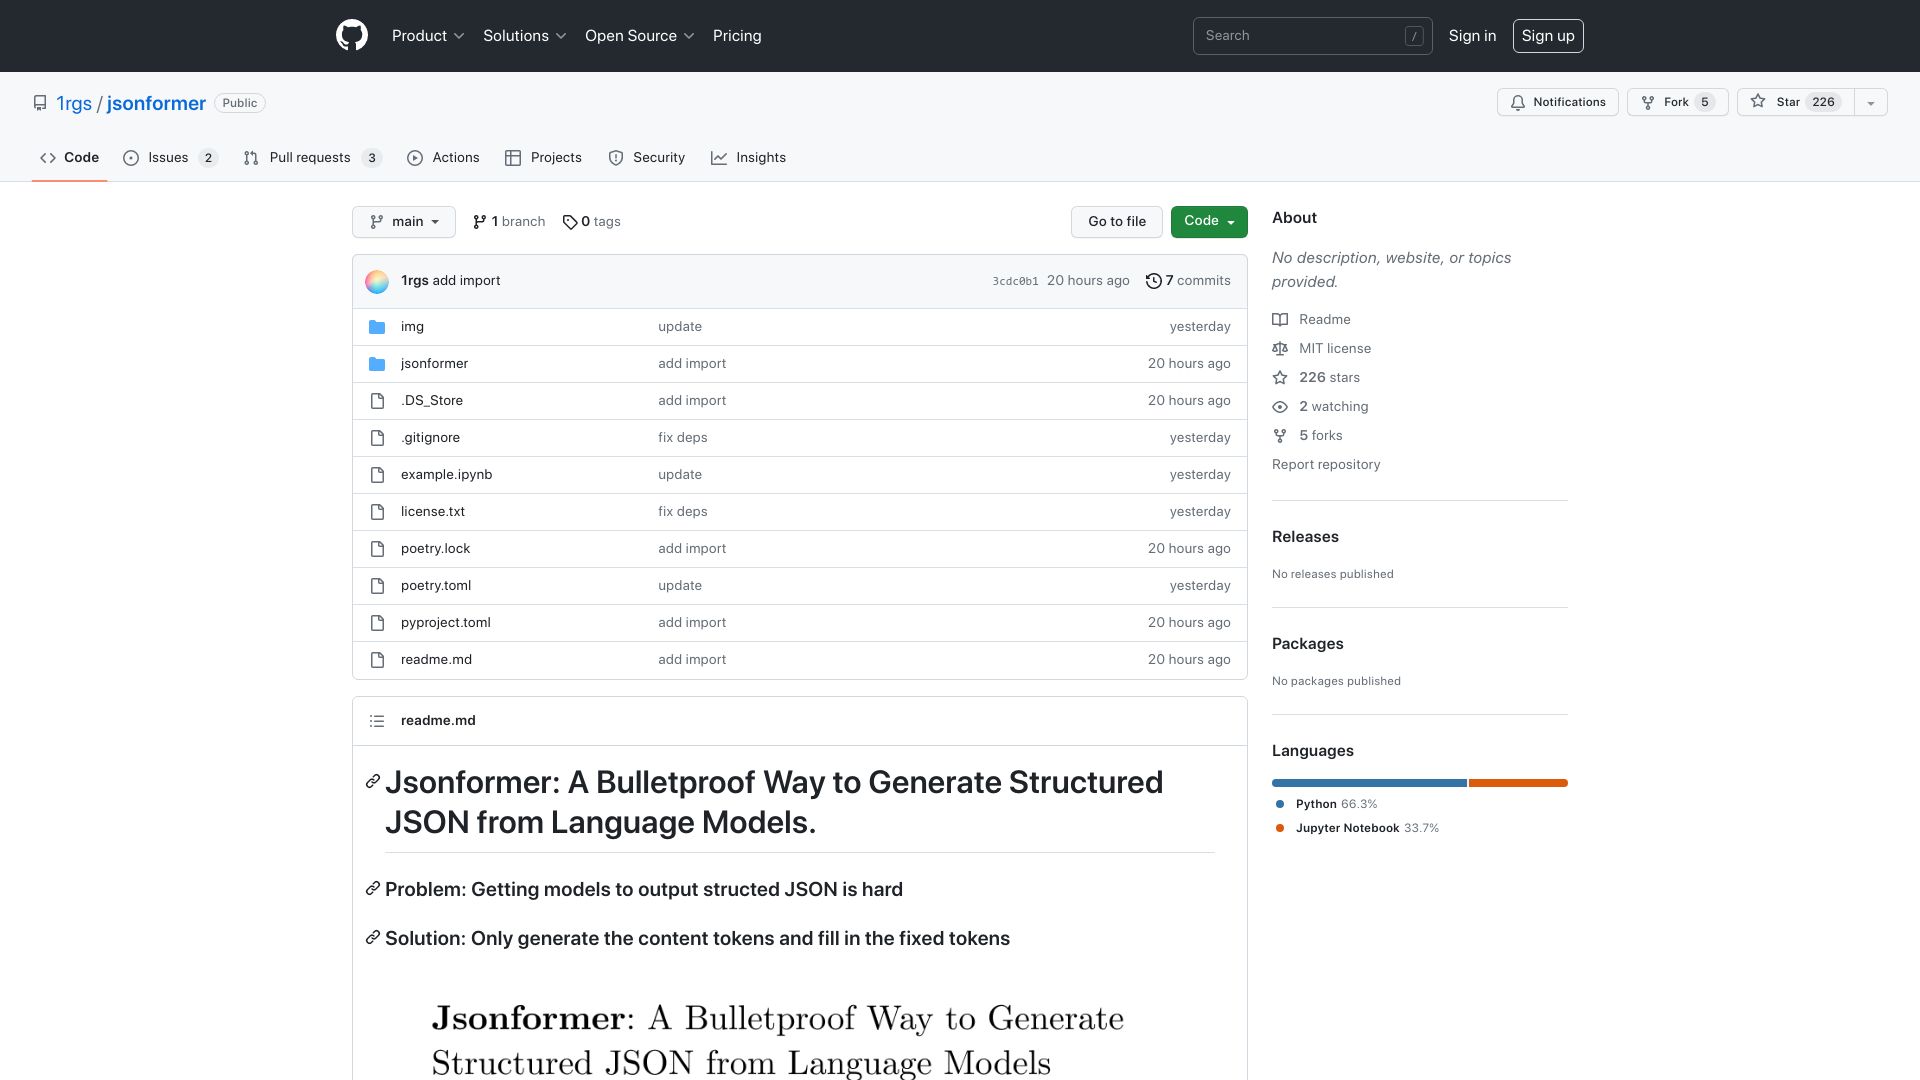
Task: Click the scale icon beside MIT license
Action: 1280,349
